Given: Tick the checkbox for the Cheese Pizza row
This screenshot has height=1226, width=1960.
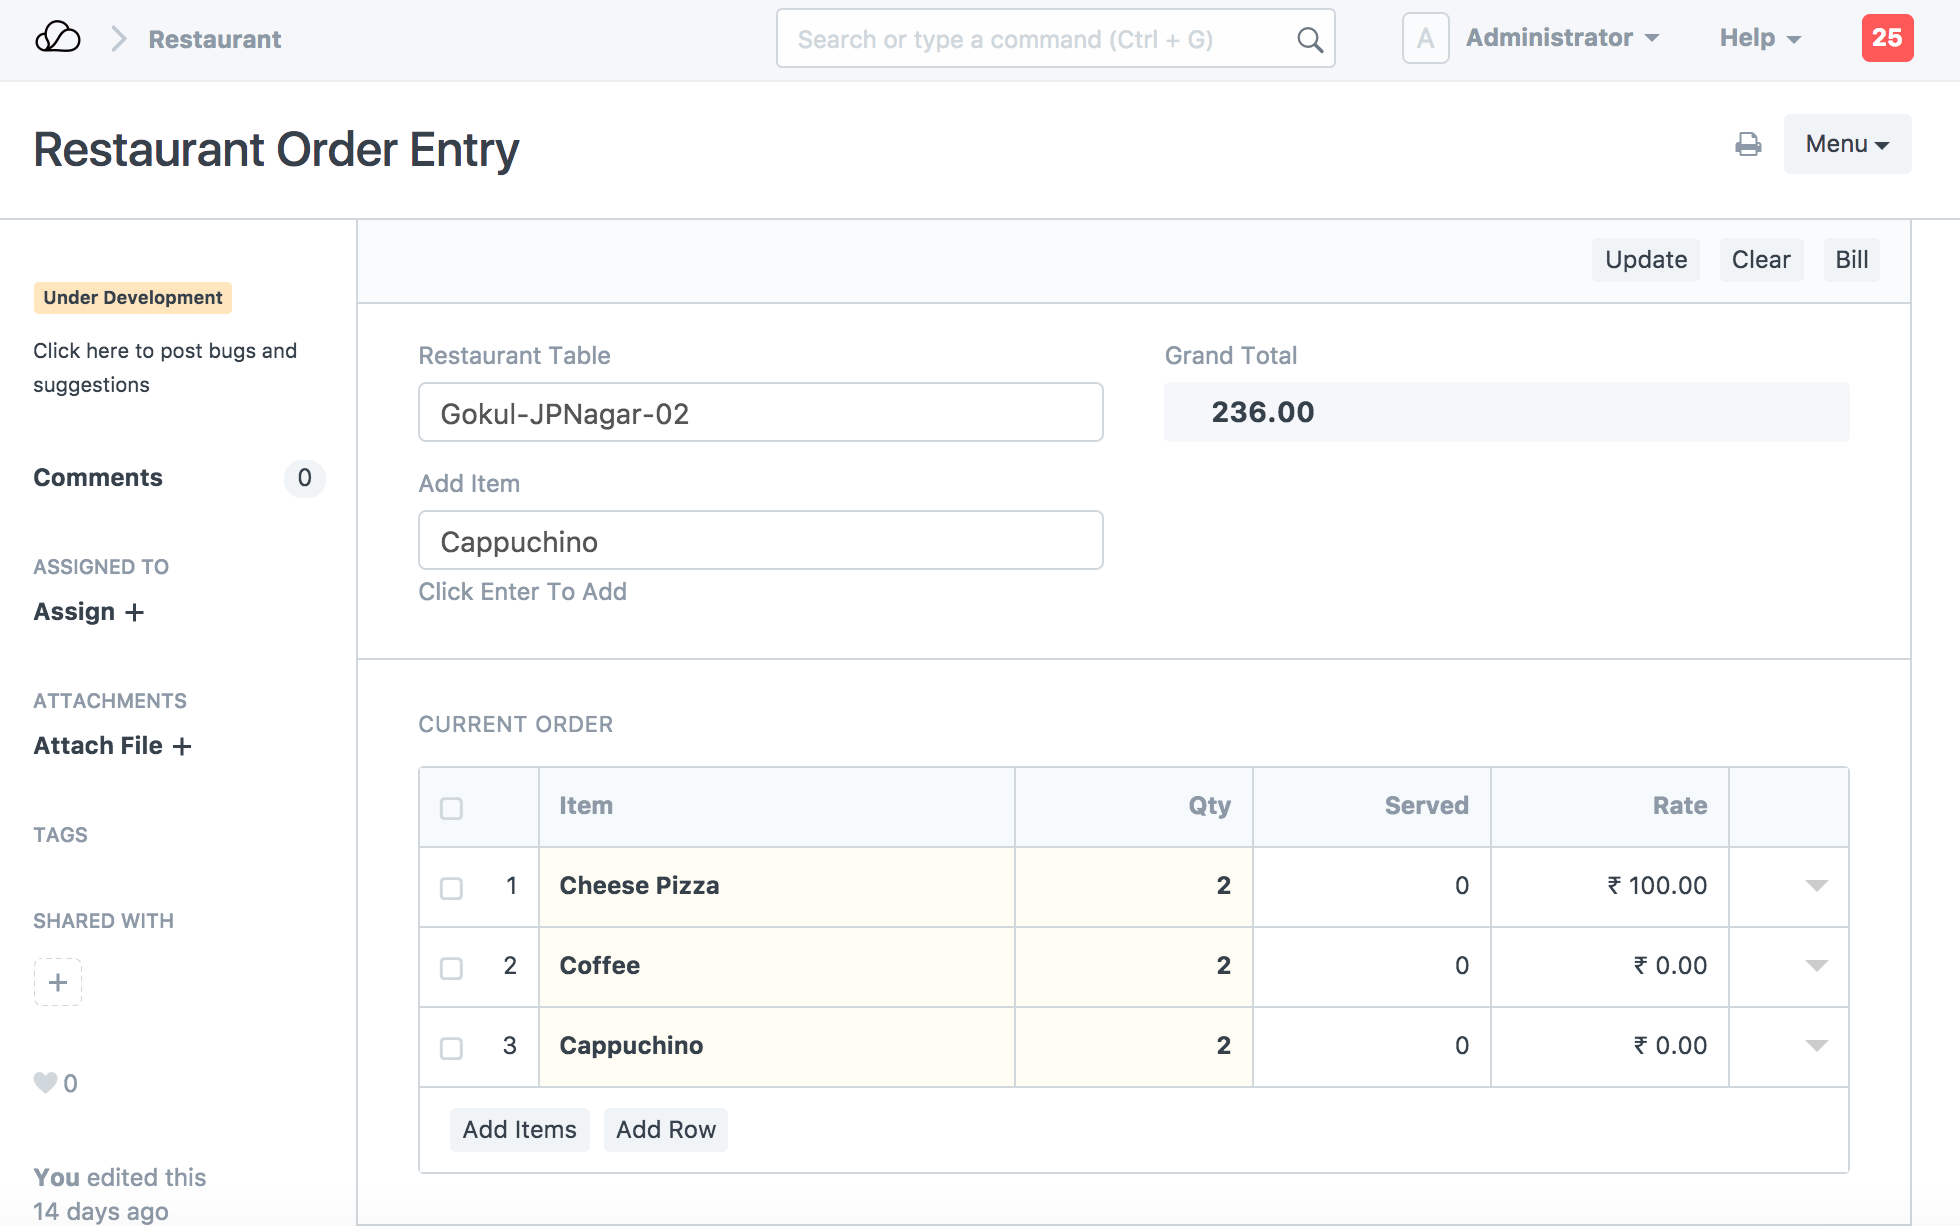Looking at the screenshot, I should pyautogui.click(x=452, y=888).
